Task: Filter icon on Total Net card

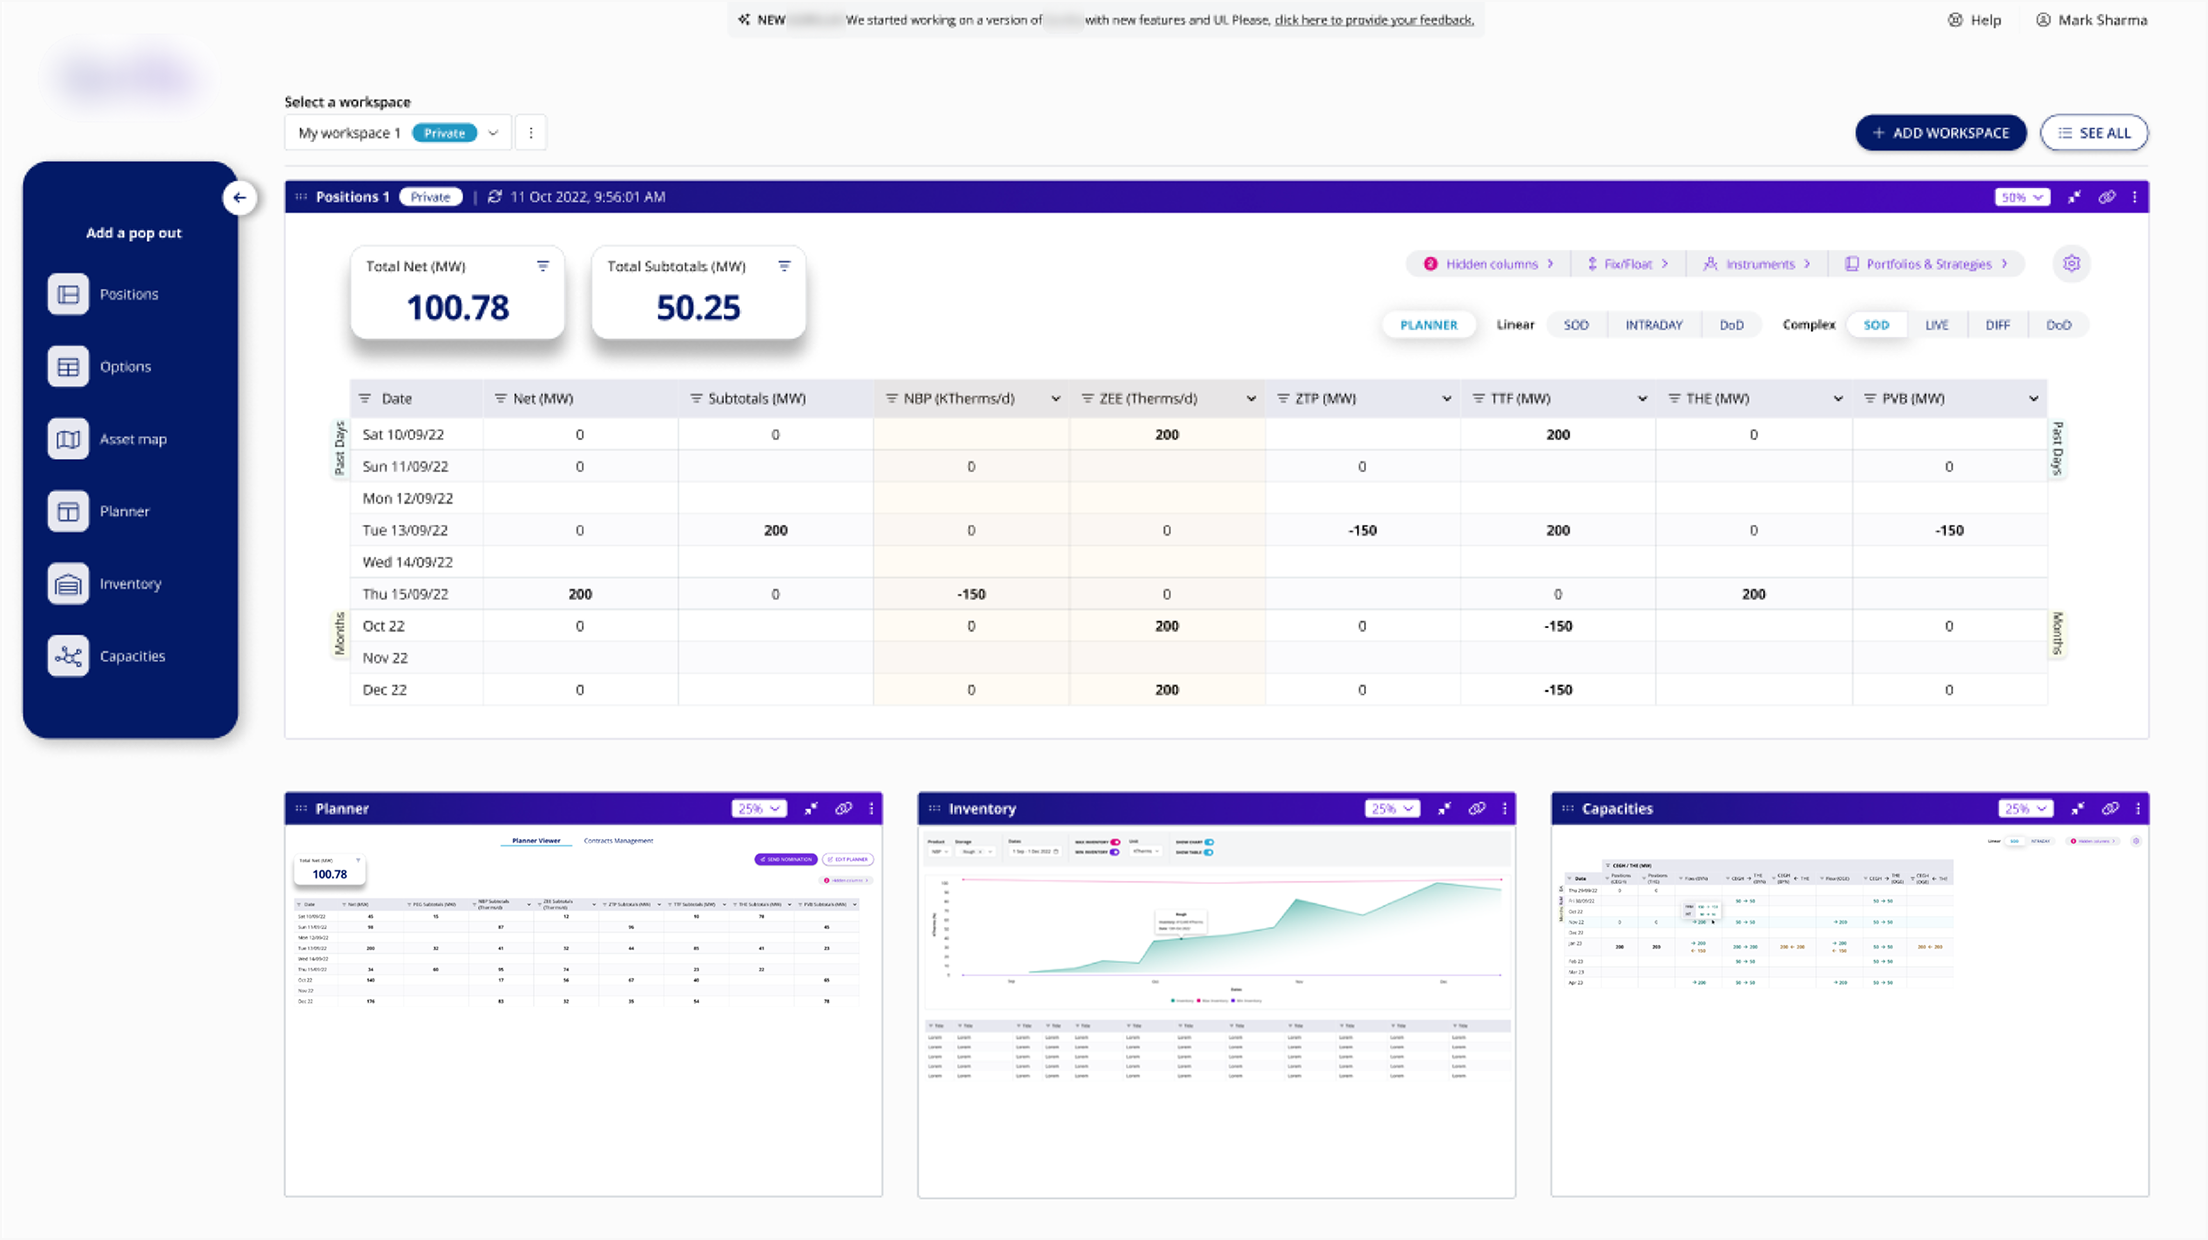Action: click(542, 266)
